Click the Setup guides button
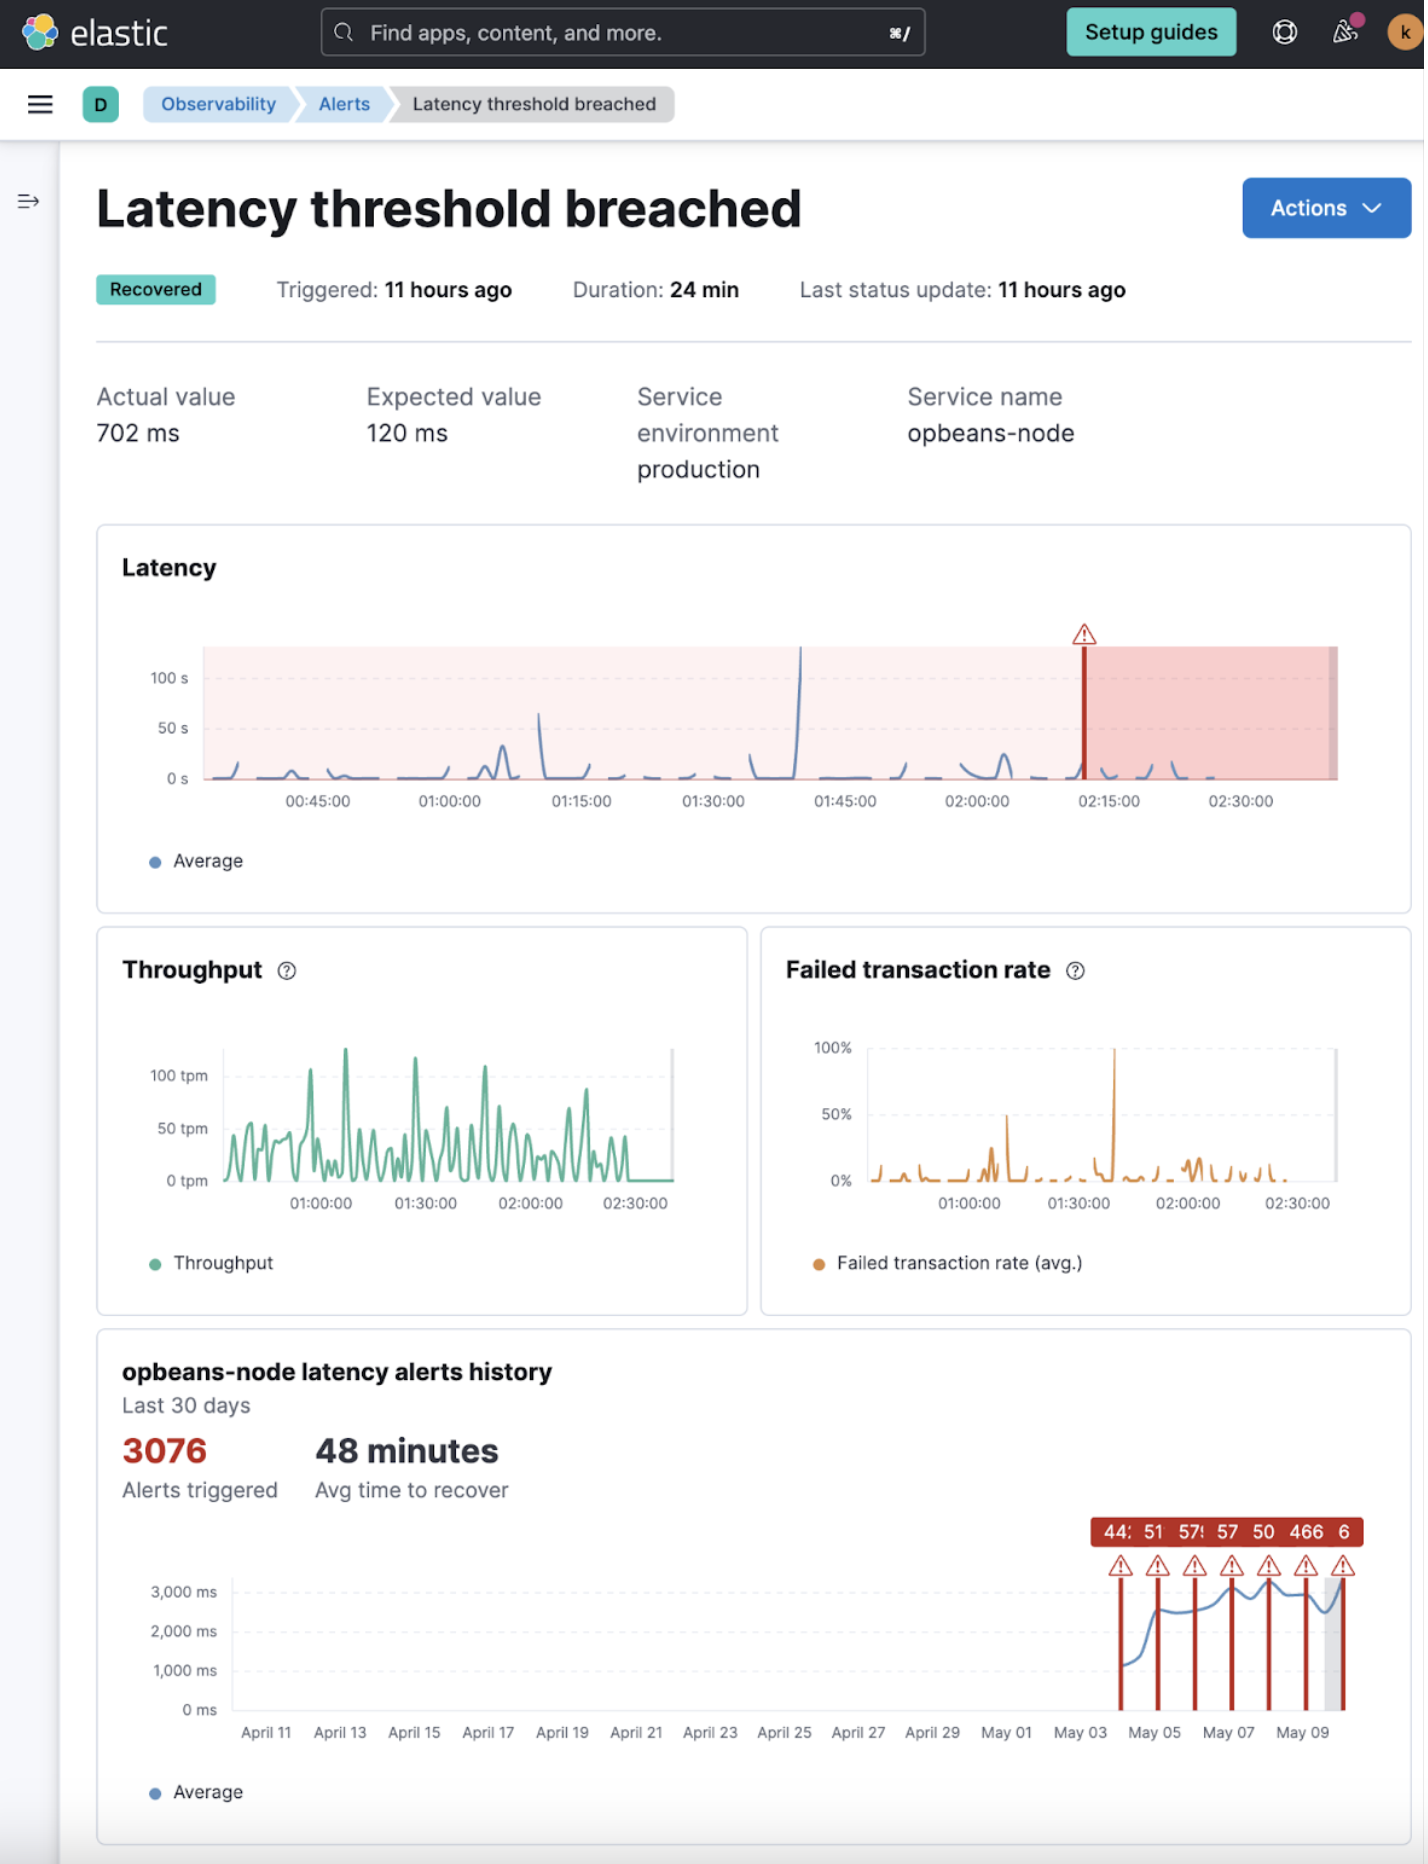This screenshot has height=1864, width=1428. [1152, 32]
